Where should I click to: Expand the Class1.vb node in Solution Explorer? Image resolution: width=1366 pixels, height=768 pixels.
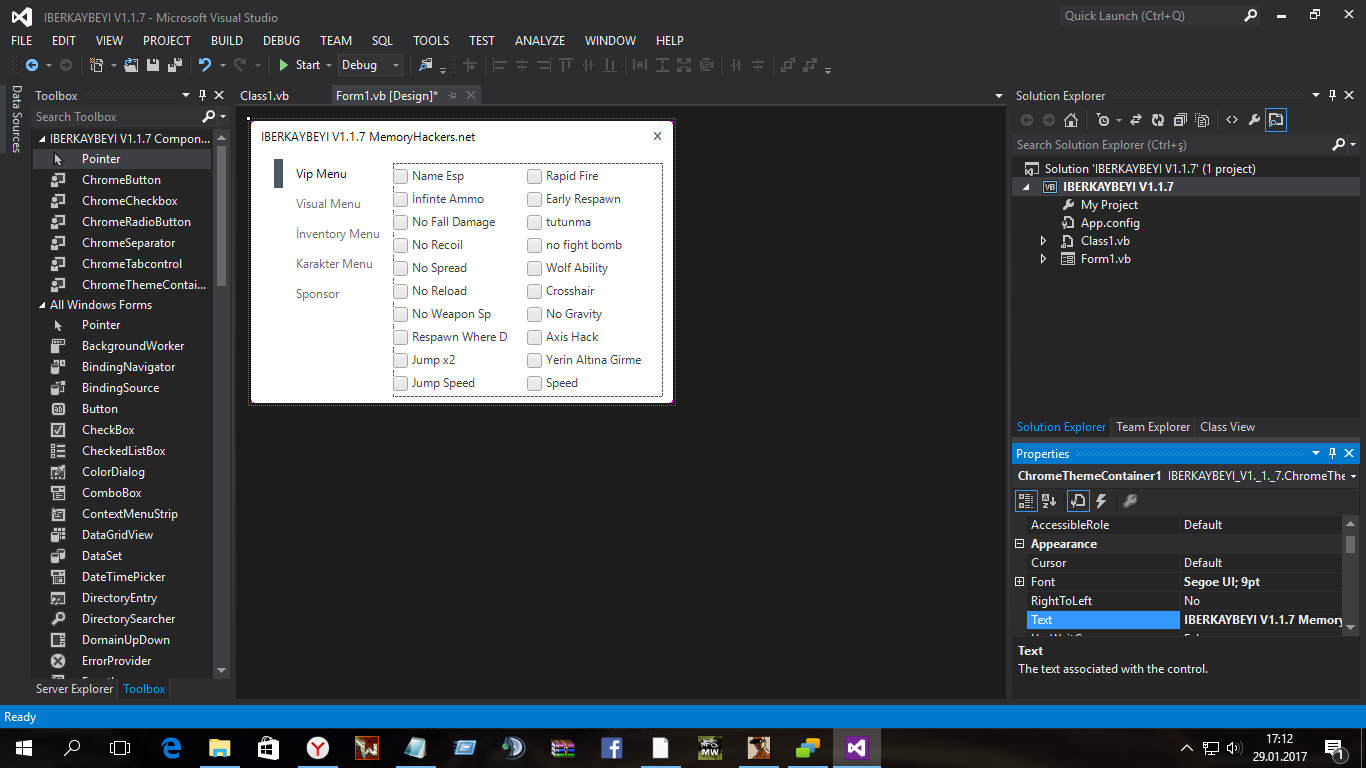(x=1043, y=241)
